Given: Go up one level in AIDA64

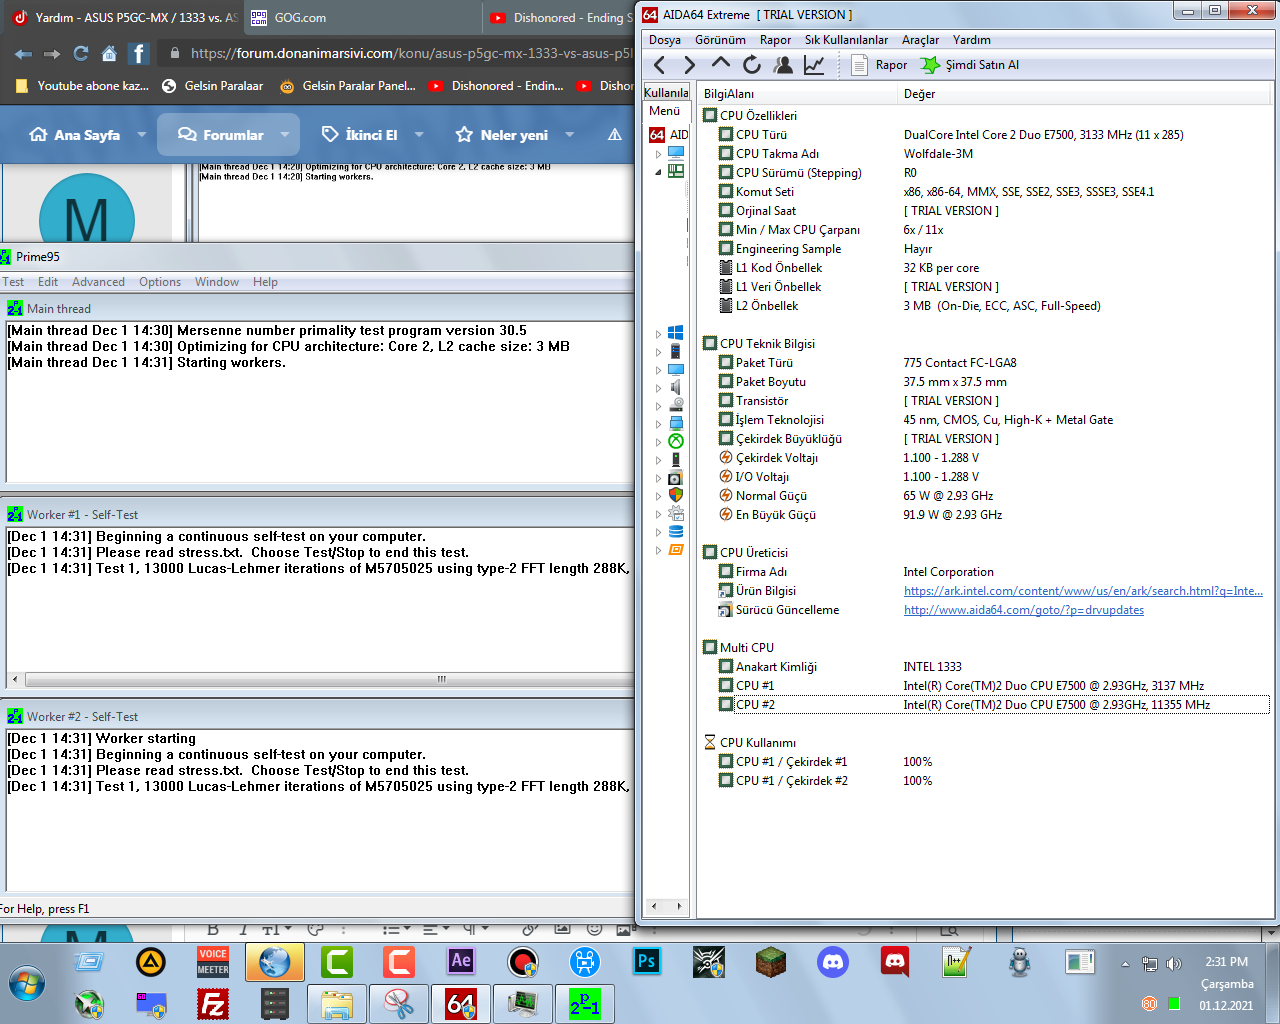Looking at the screenshot, I should 720,64.
